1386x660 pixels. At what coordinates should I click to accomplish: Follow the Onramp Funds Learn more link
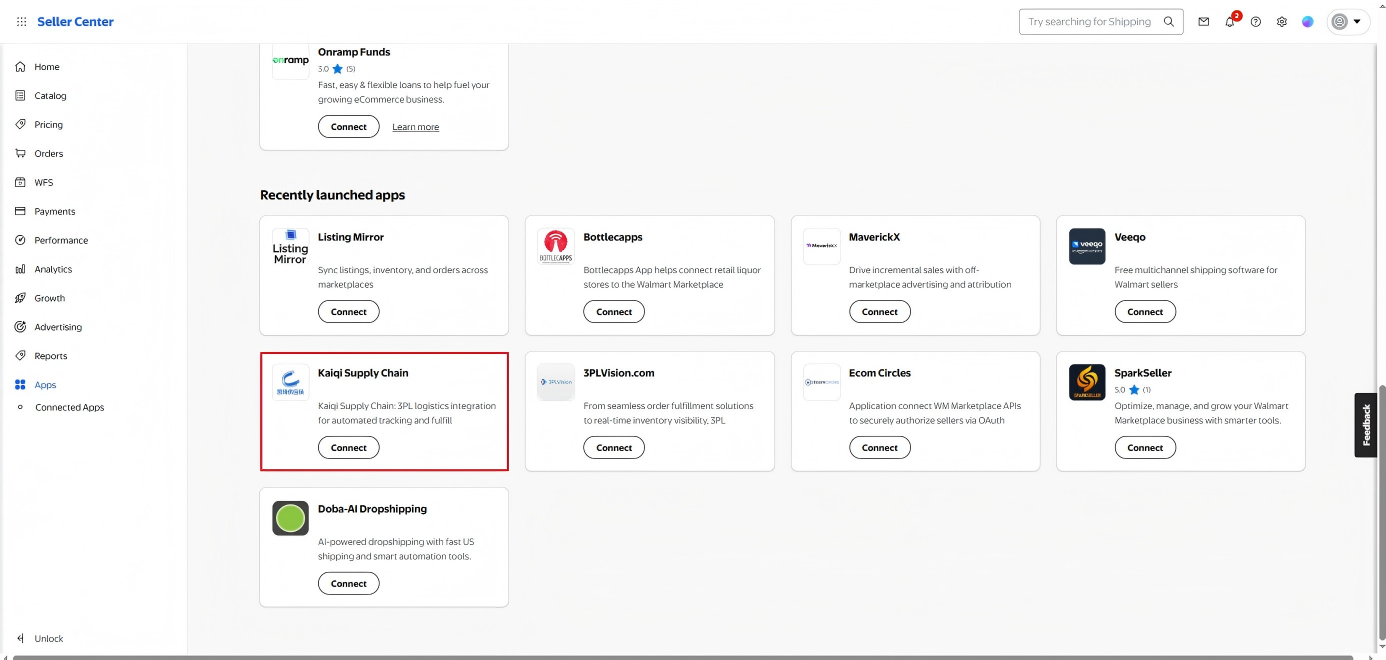[x=415, y=127]
